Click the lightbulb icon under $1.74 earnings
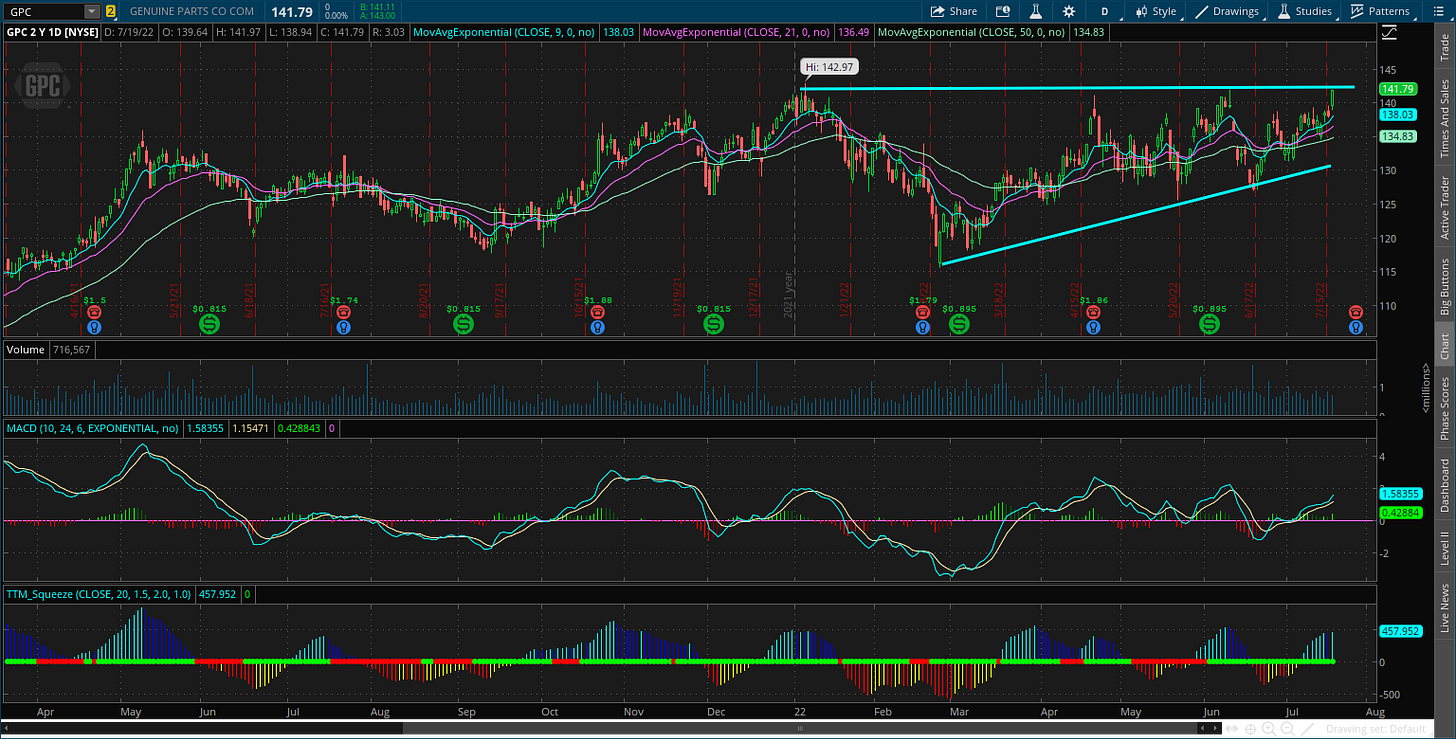Screen dimensions: 1456x739 (x=344, y=326)
